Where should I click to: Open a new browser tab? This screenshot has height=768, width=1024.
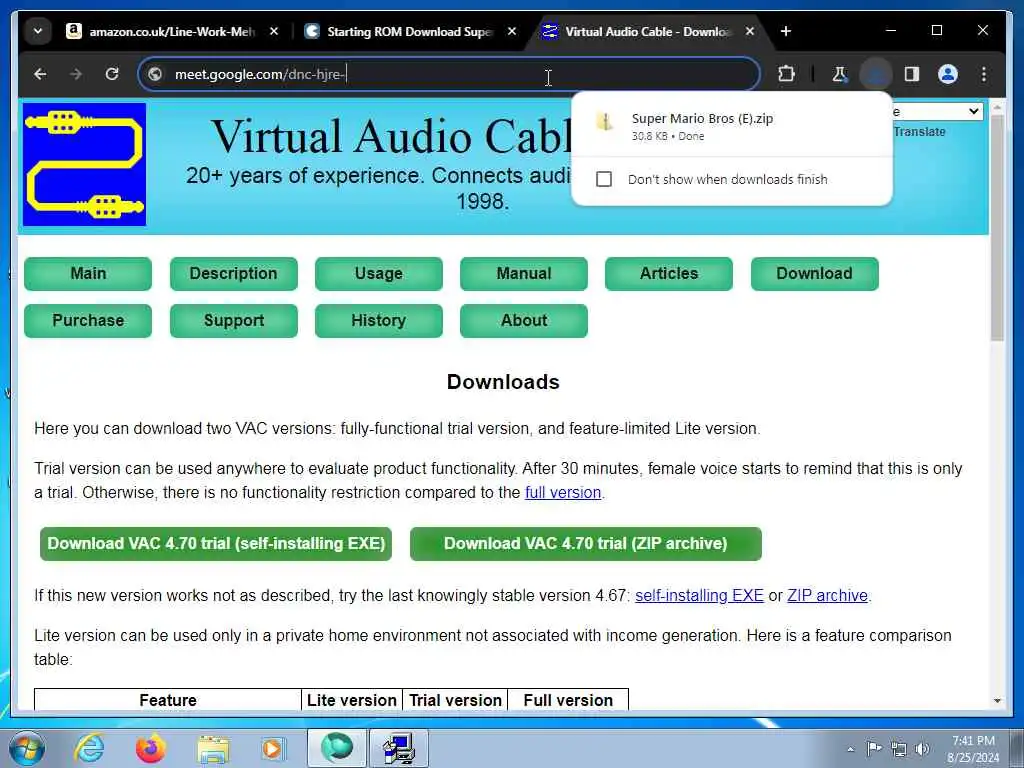[786, 31]
